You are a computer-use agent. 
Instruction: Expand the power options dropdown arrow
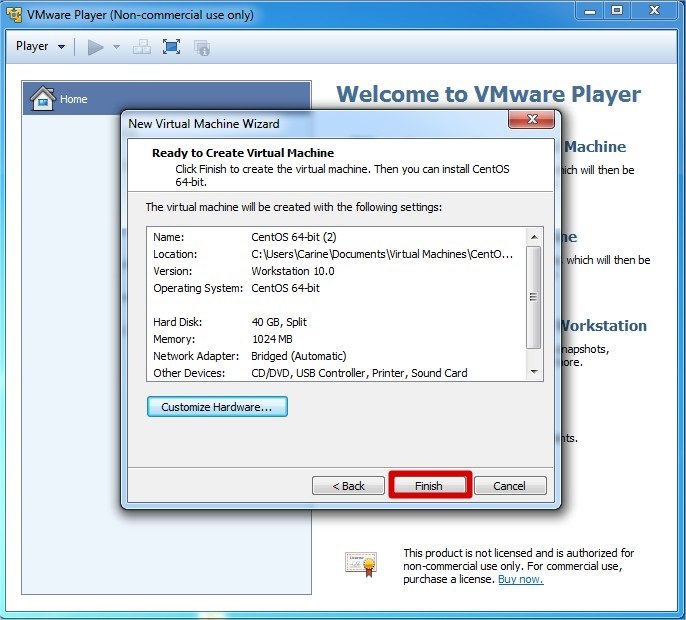click(x=116, y=47)
